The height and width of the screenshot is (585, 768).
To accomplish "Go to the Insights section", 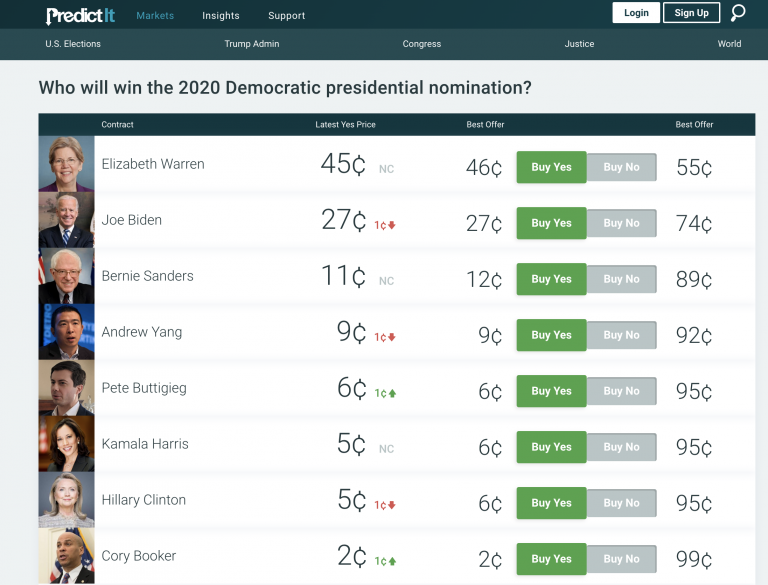I will click(x=221, y=16).
